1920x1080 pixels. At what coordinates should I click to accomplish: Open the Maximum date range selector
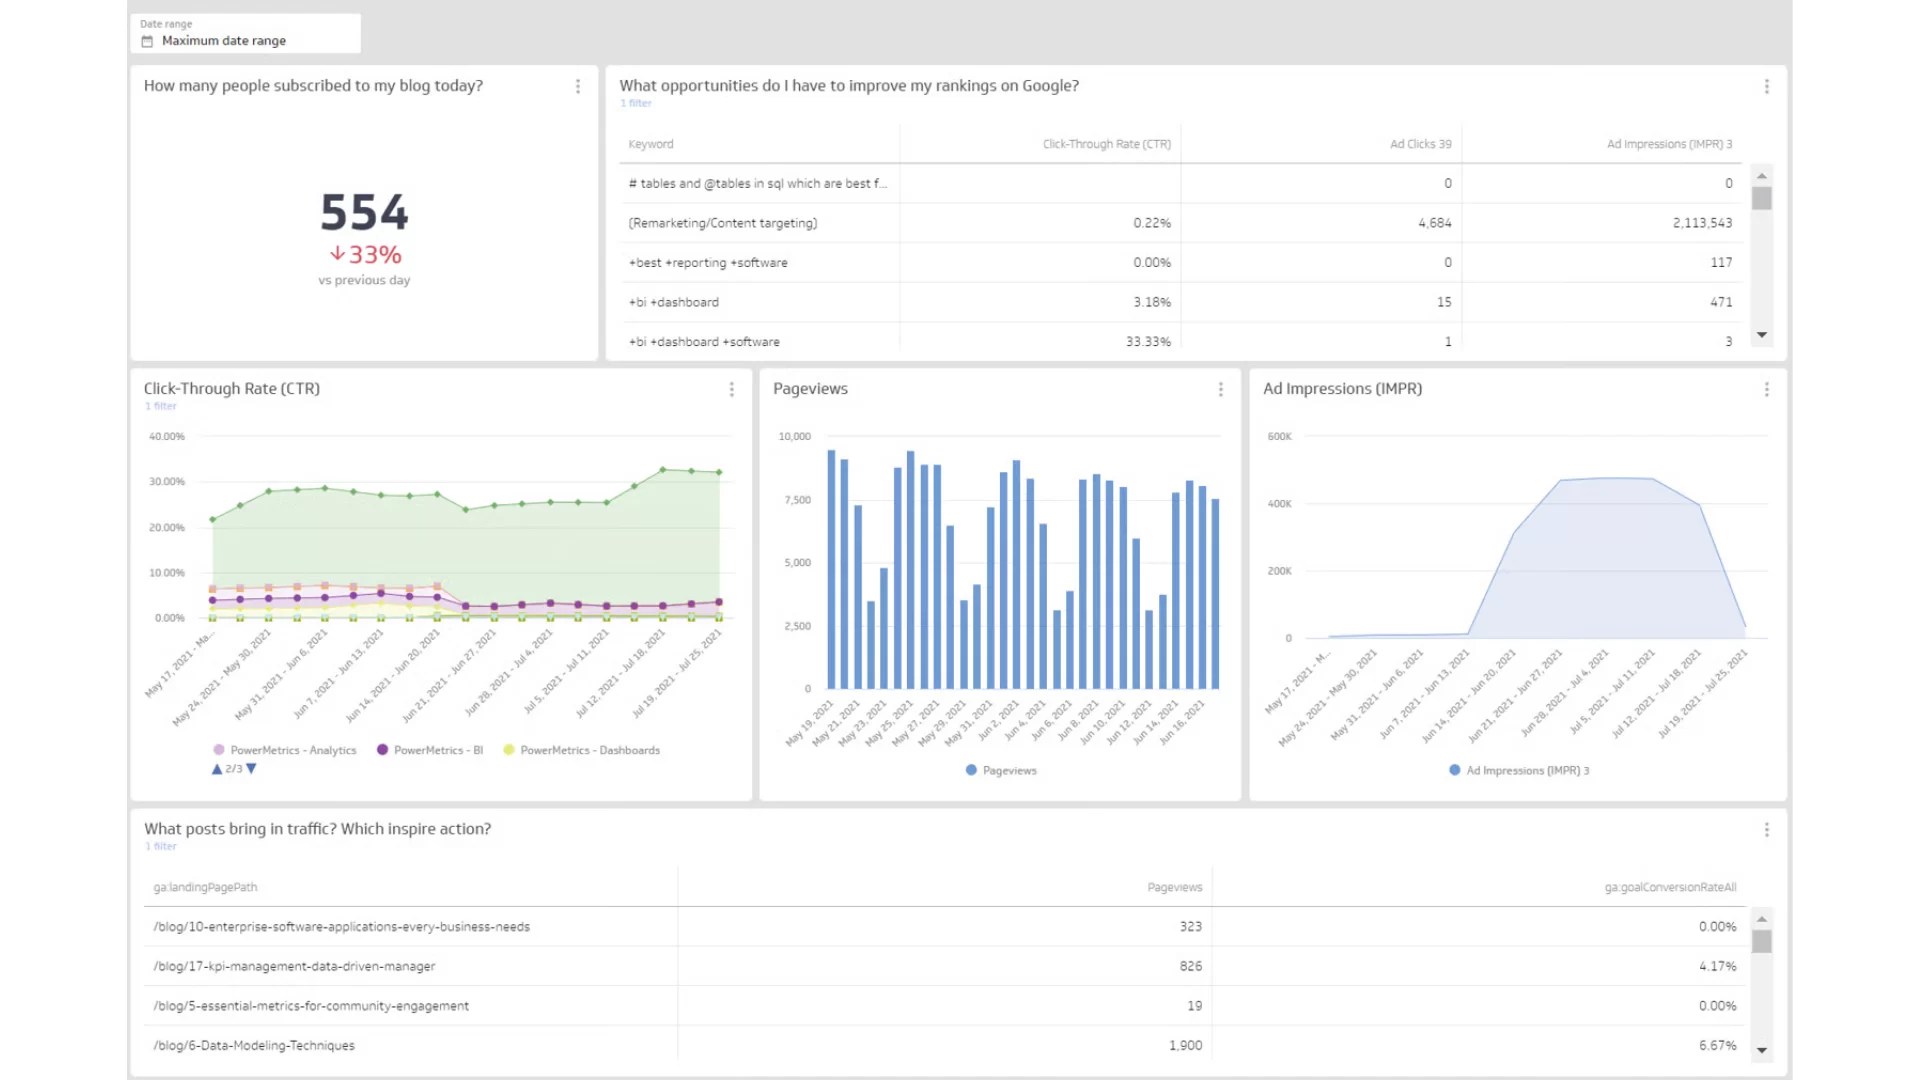(224, 41)
